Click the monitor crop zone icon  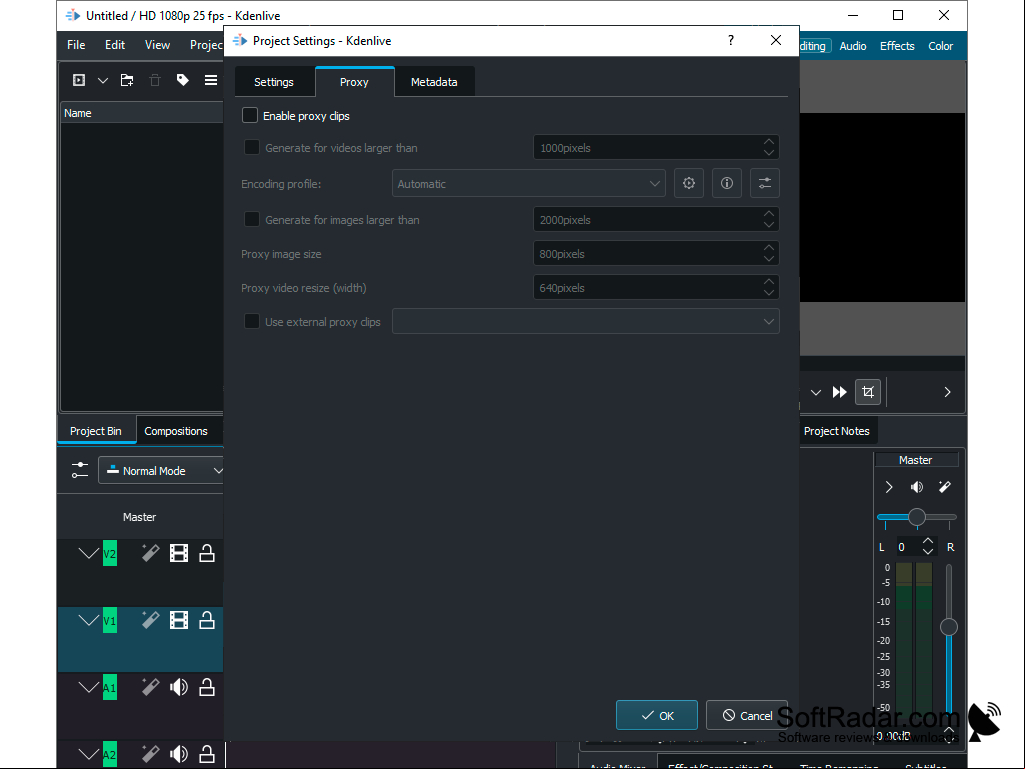[868, 392]
